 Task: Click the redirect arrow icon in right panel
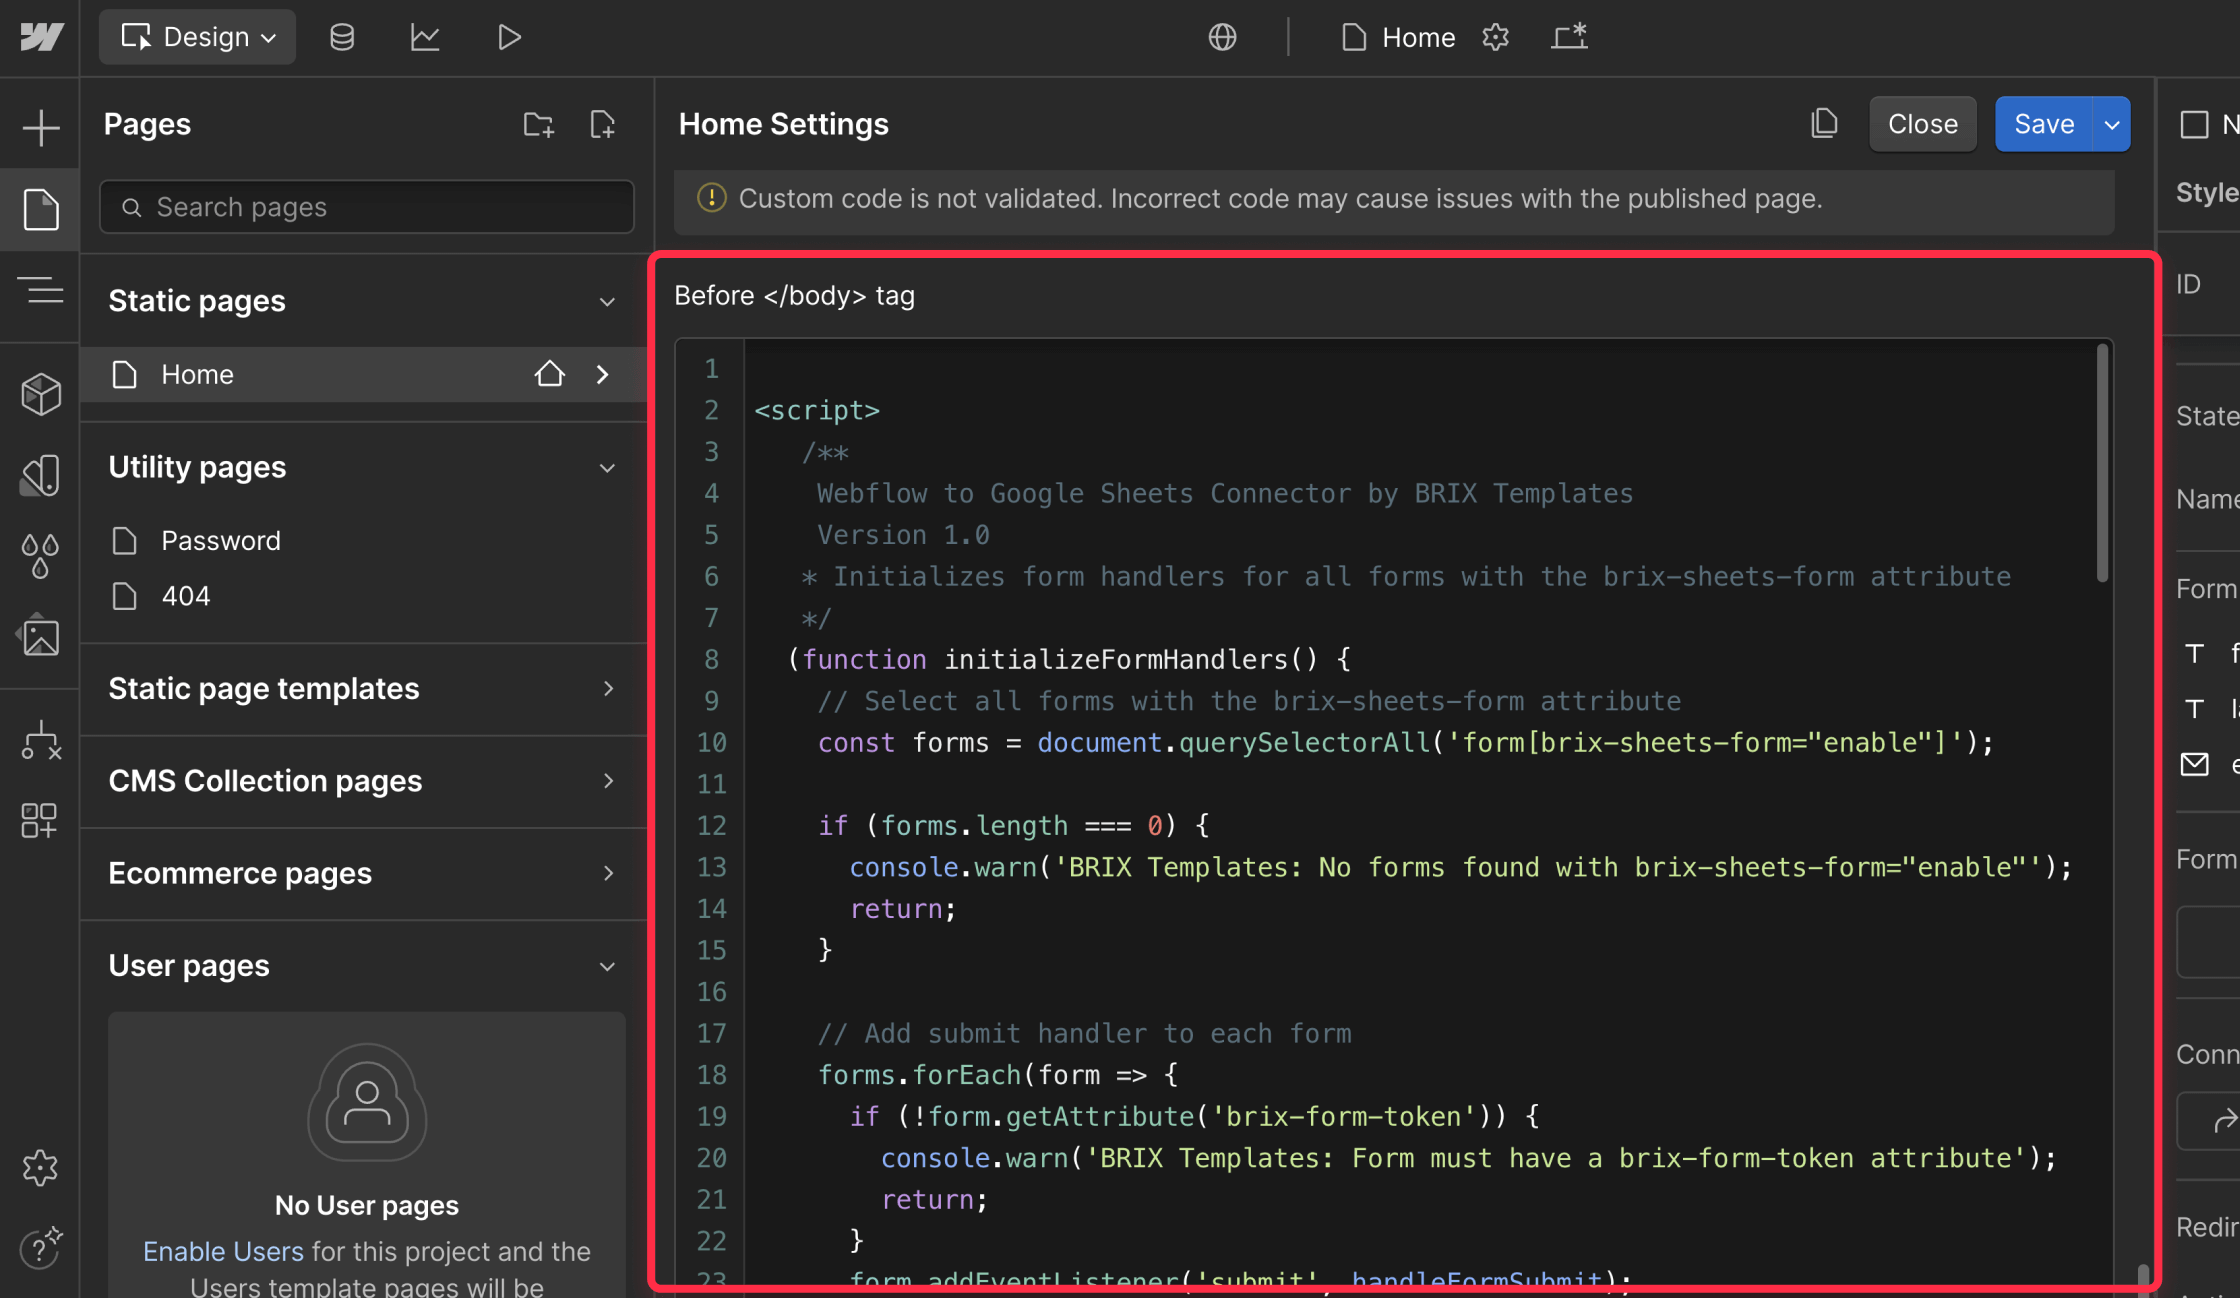coord(2225,1122)
